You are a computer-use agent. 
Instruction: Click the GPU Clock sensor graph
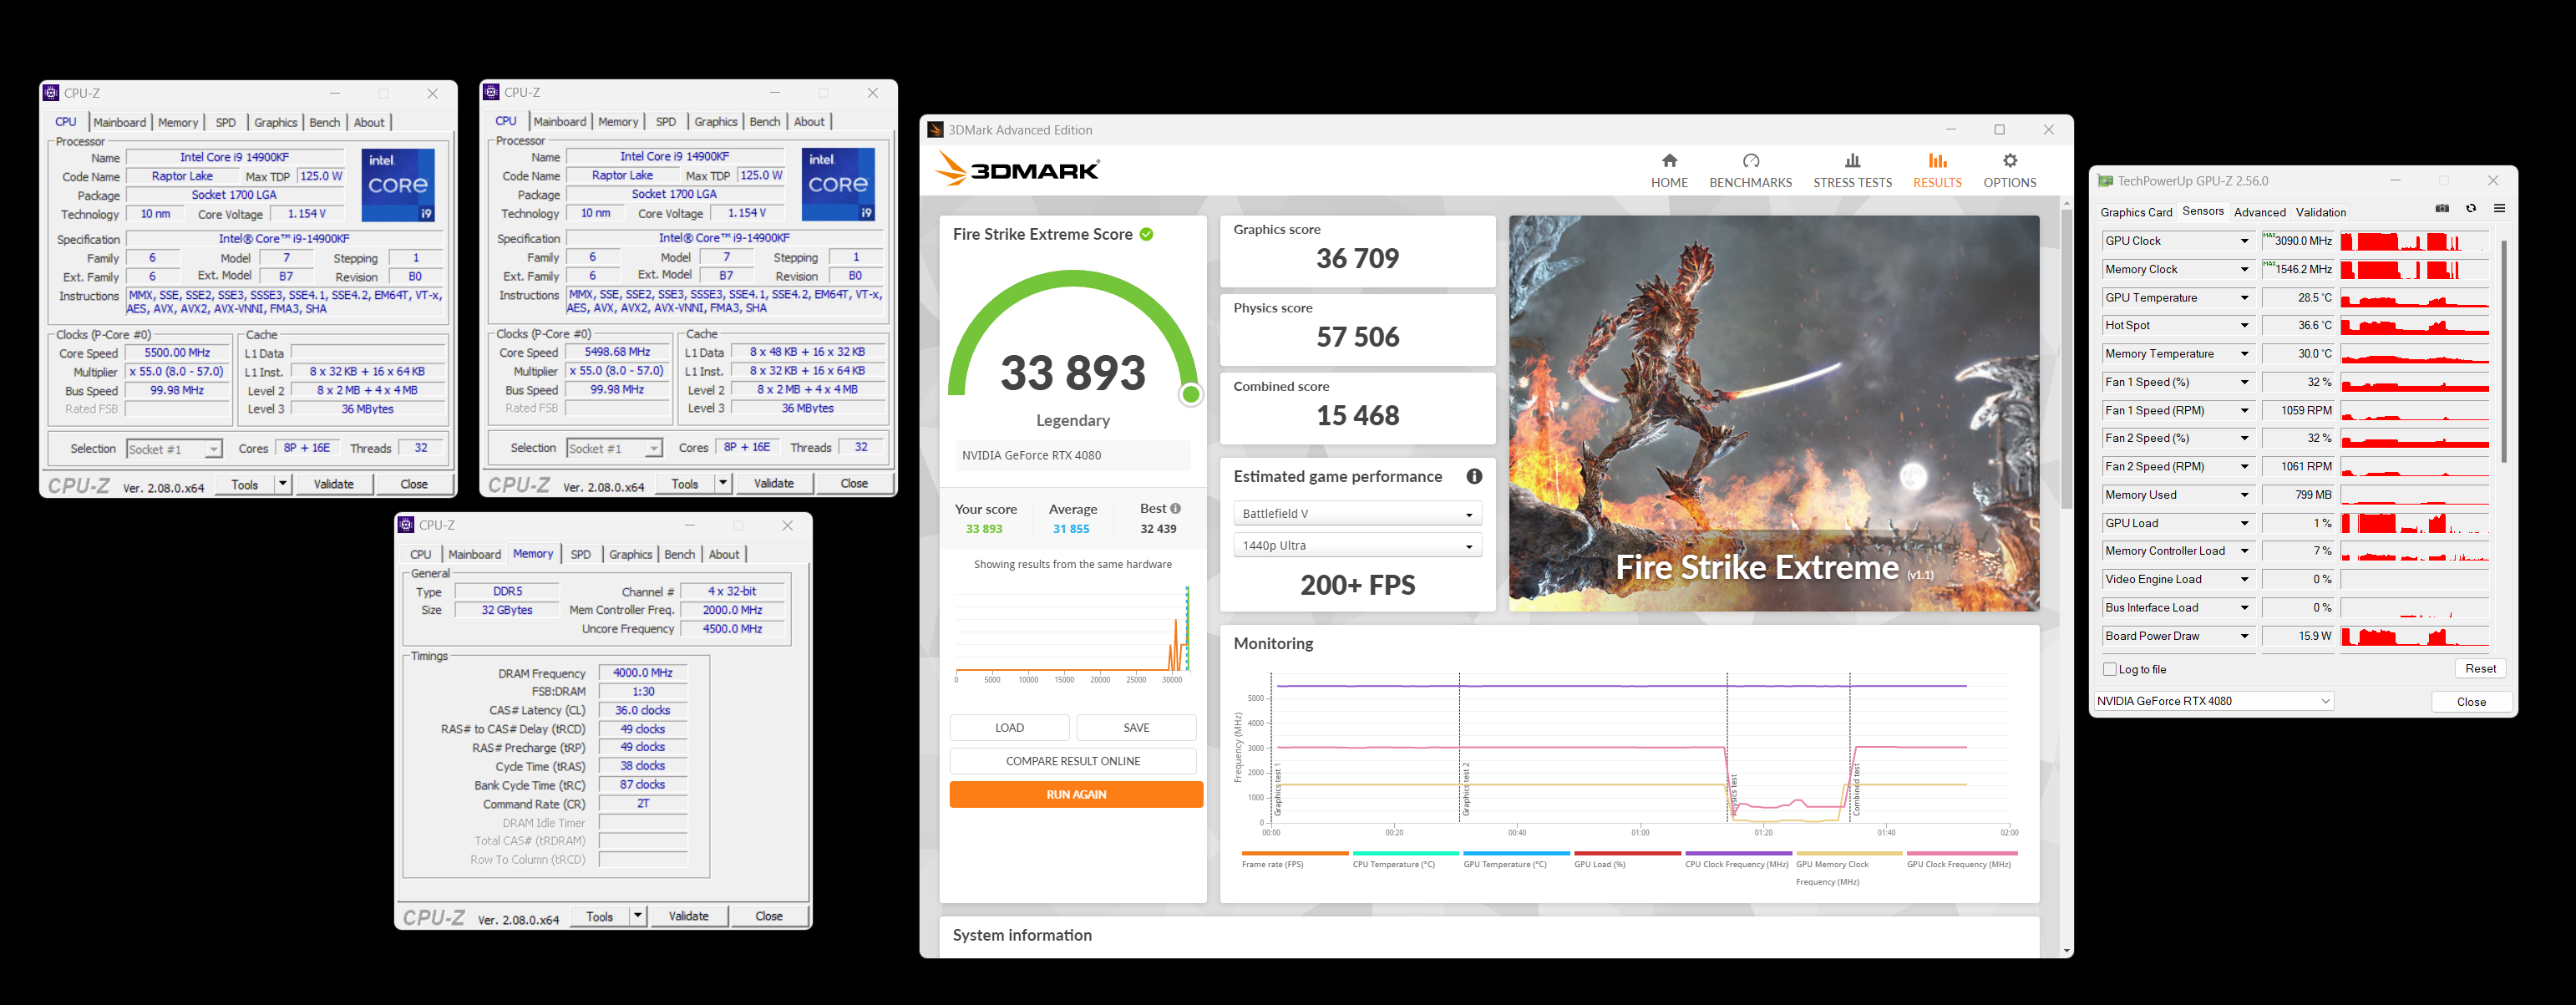tap(2414, 241)
